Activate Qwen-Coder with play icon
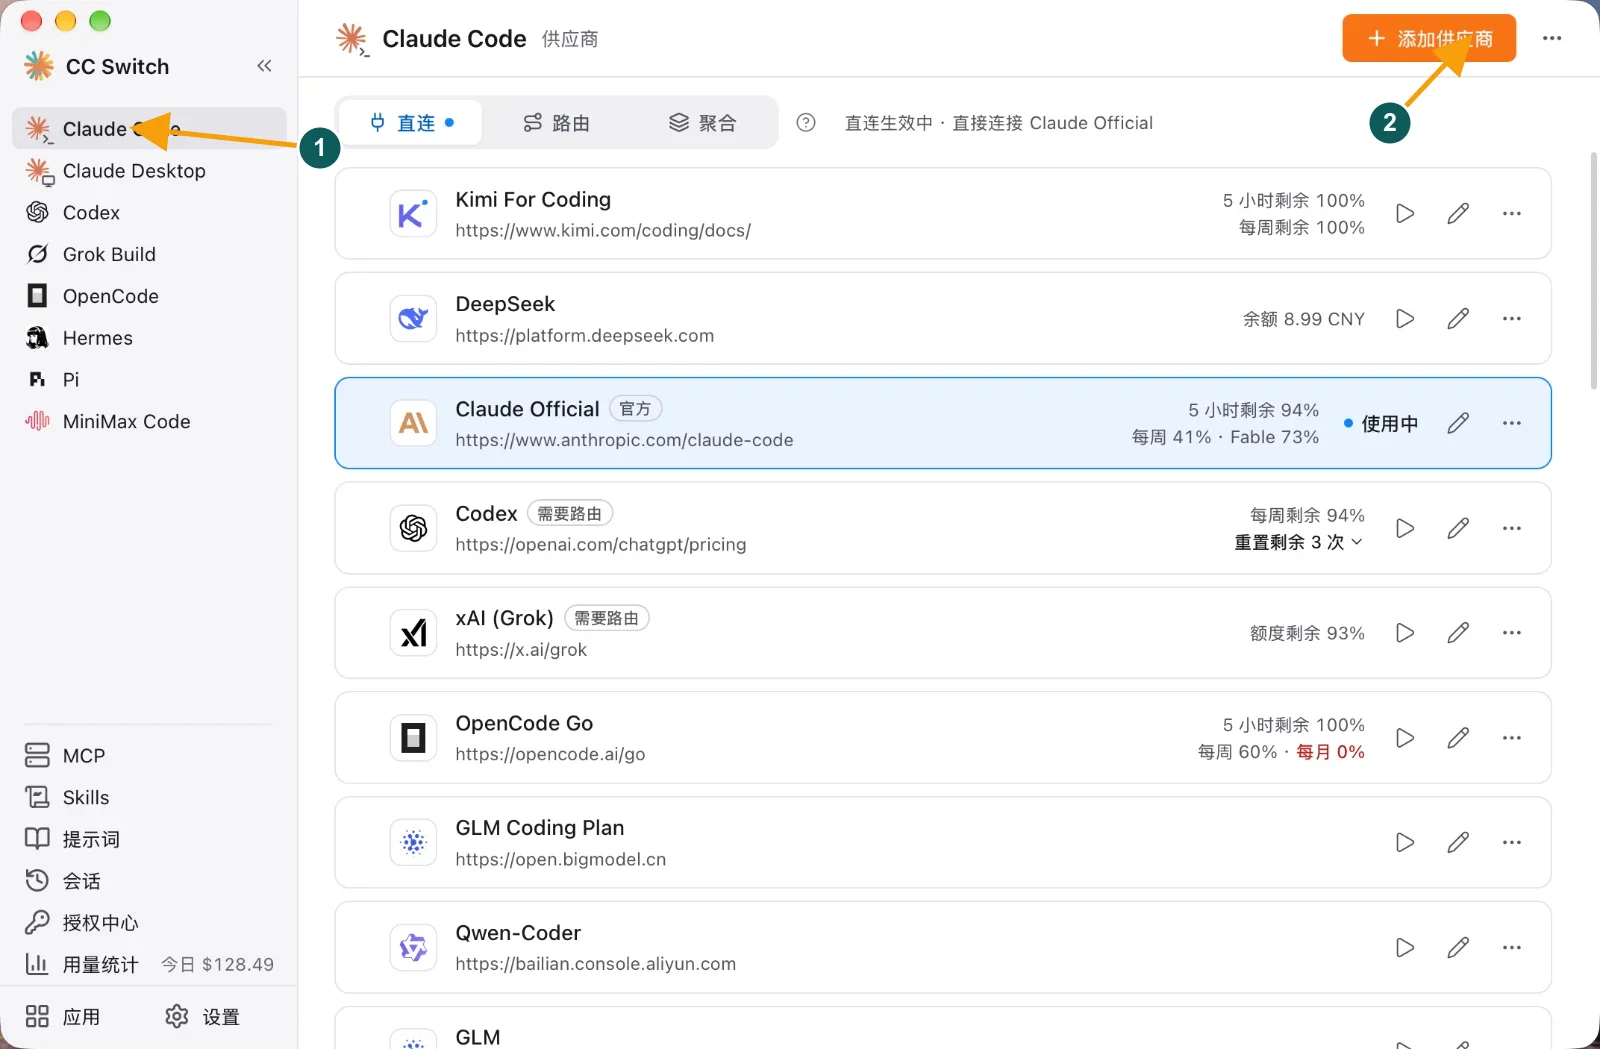The height and width of the screenshot is (1049, 1600). click(1405, 947)
